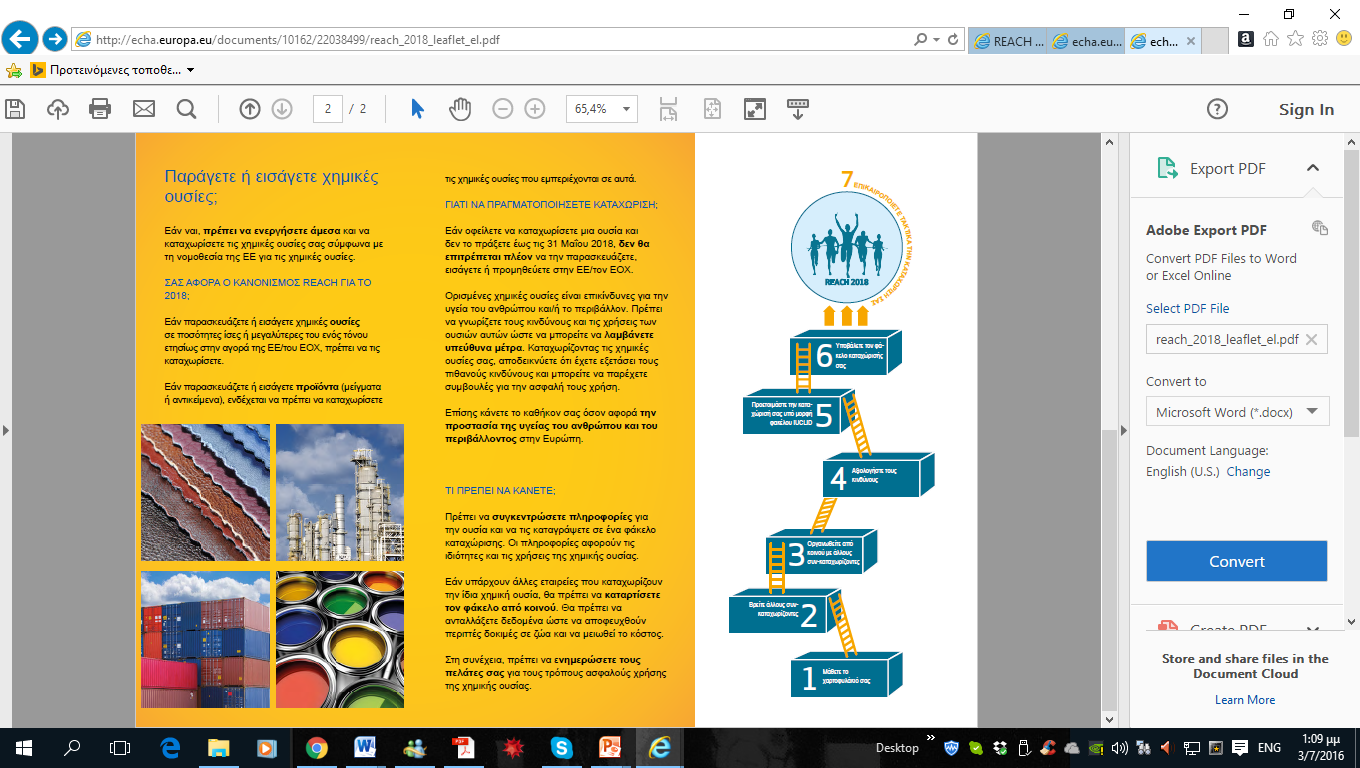Print the PDF document
This screenshot has width=1360, height=768.
[x=100, y=109]
